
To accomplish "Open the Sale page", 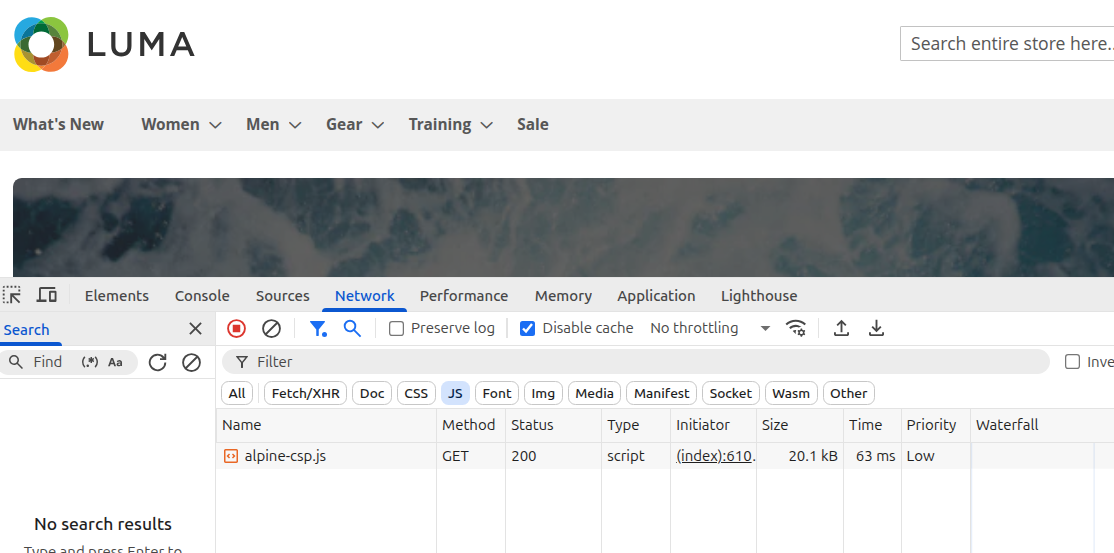I will pos(533,124).
